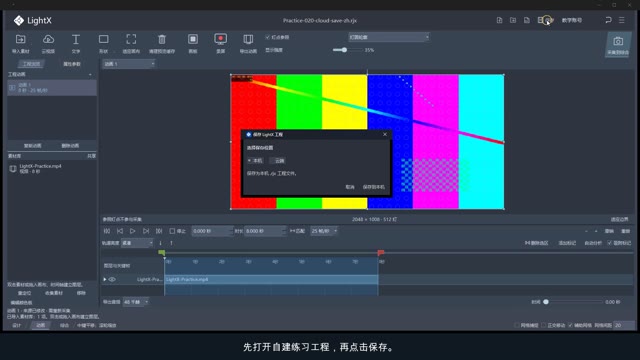Click the duration field stepper arrows
Image resolution: width=640 pixels, height=360 pixels.
tap(283, 231)
